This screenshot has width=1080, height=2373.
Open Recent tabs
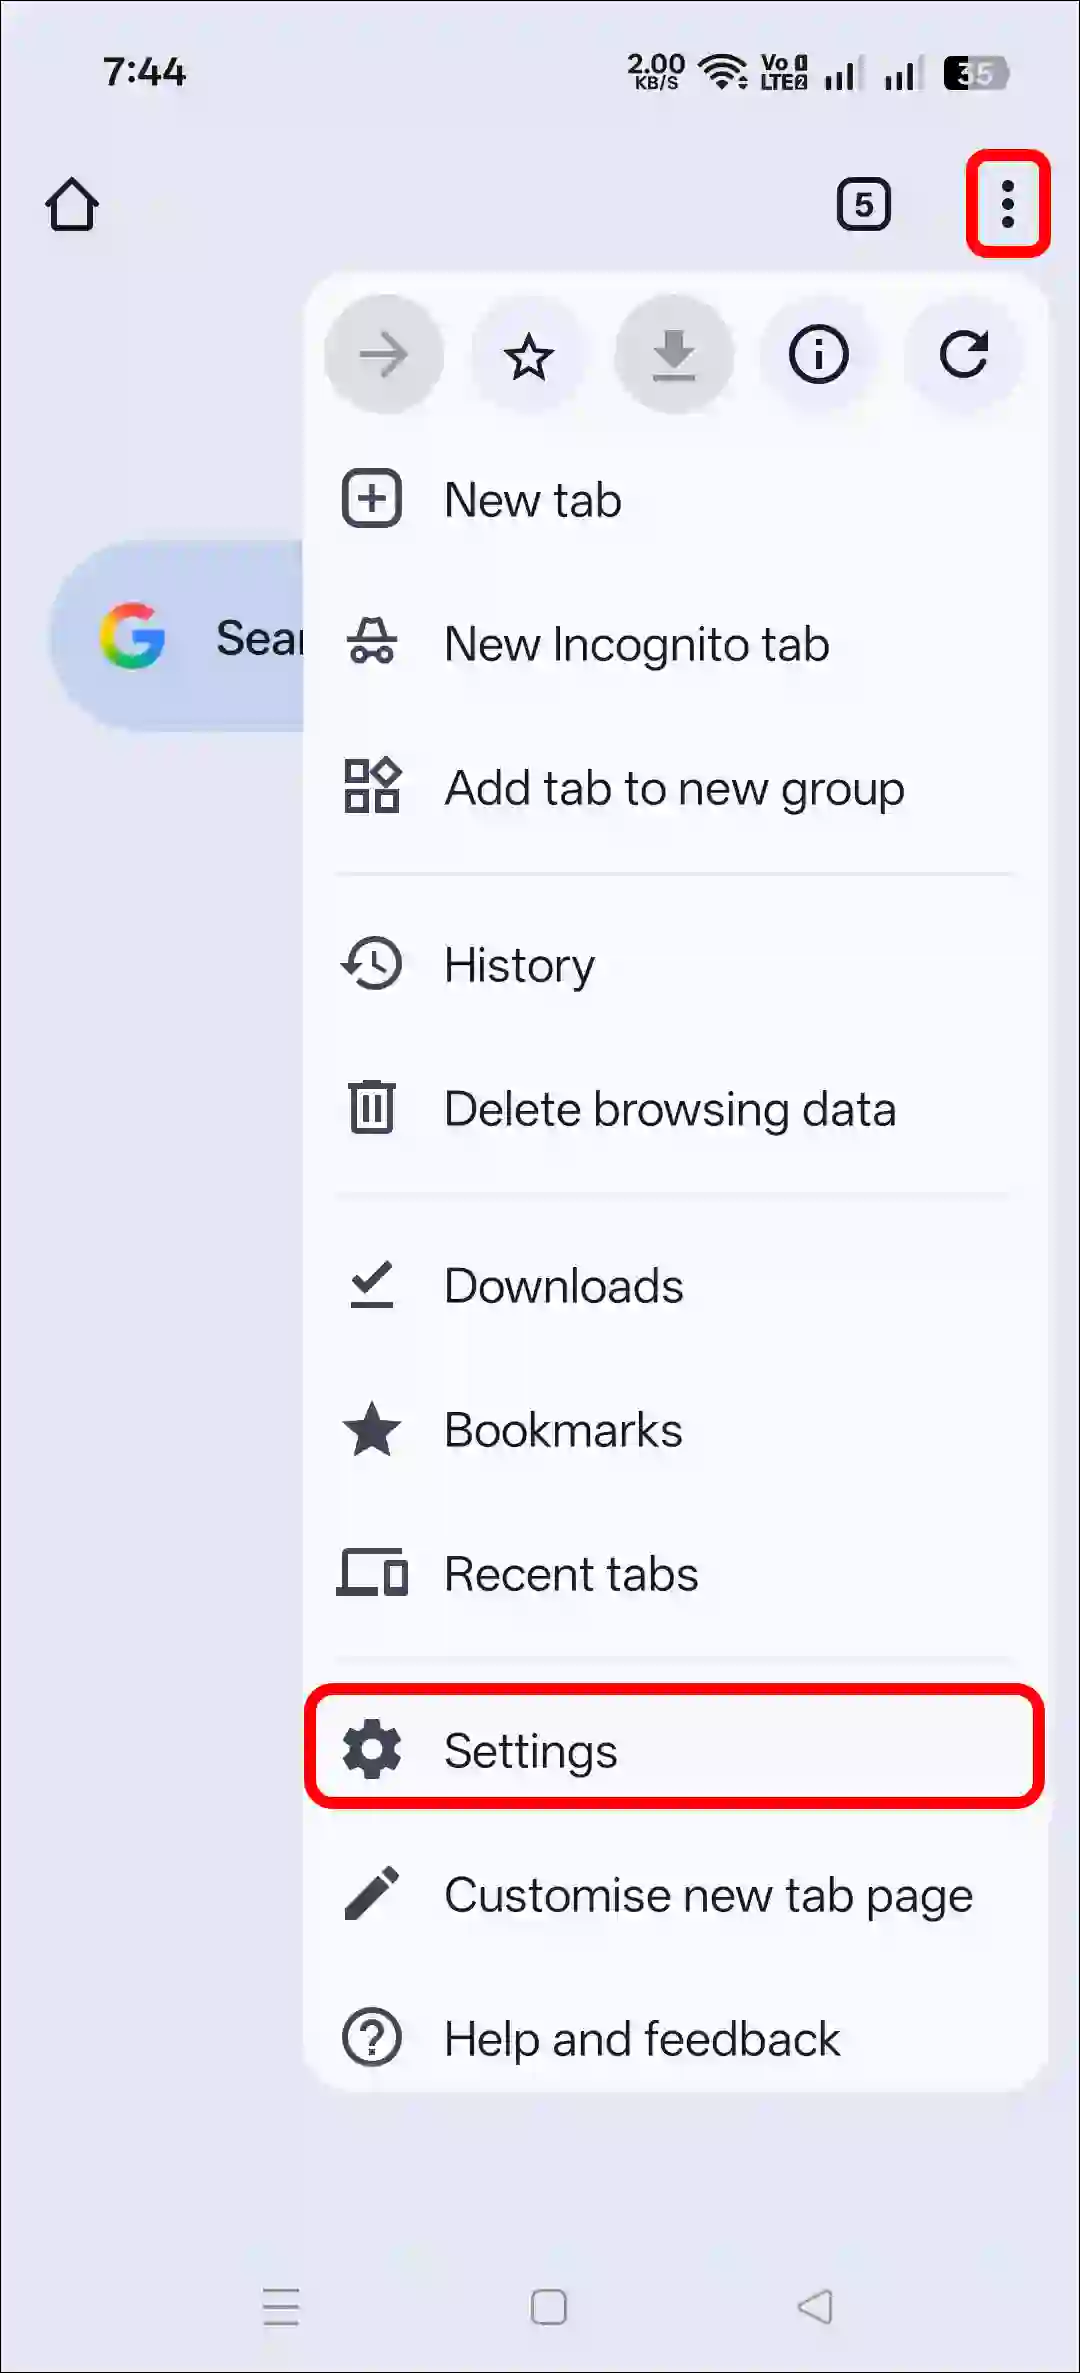[570, 1574]
